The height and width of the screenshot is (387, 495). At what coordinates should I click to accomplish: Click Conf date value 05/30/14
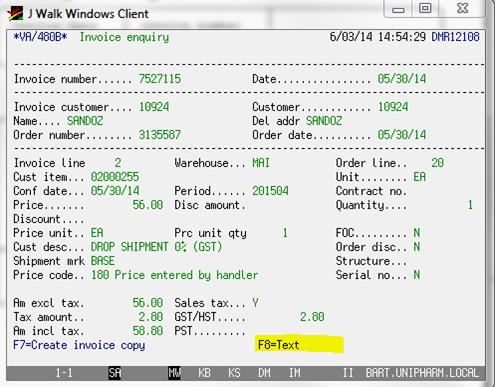[x=115, y=191]
